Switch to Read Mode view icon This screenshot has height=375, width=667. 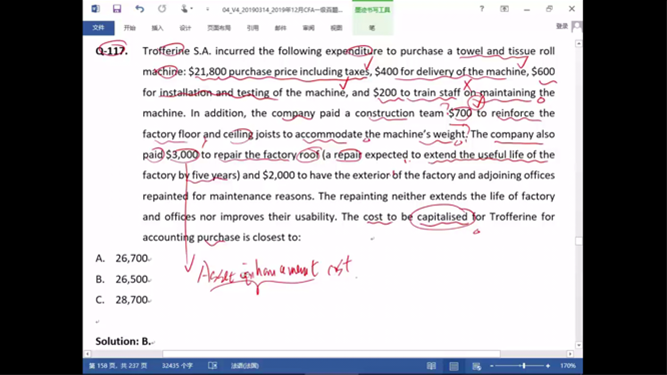click(431, 366)
